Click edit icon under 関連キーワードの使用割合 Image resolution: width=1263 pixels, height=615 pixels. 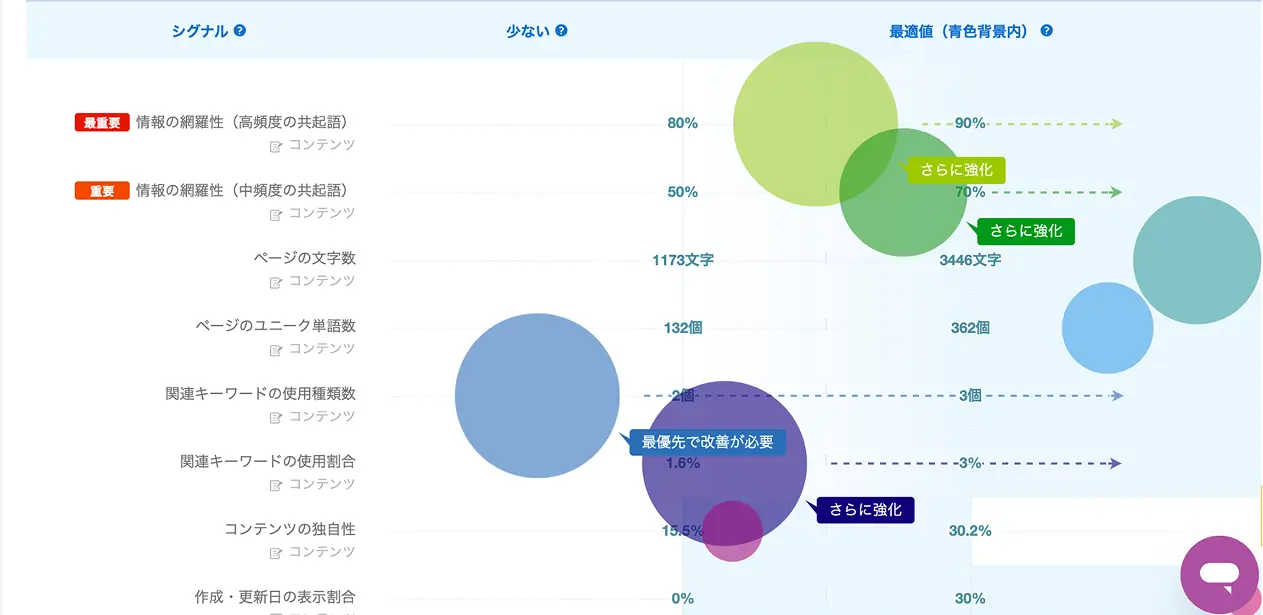277,485
